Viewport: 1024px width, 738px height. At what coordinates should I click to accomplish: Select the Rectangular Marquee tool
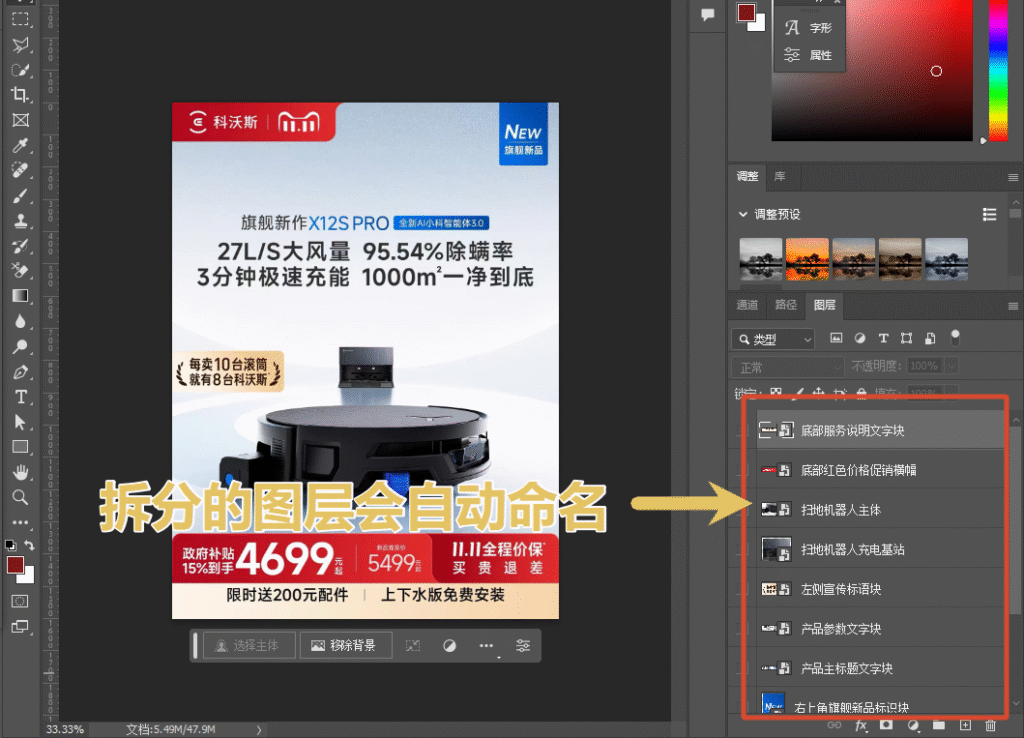20,19
